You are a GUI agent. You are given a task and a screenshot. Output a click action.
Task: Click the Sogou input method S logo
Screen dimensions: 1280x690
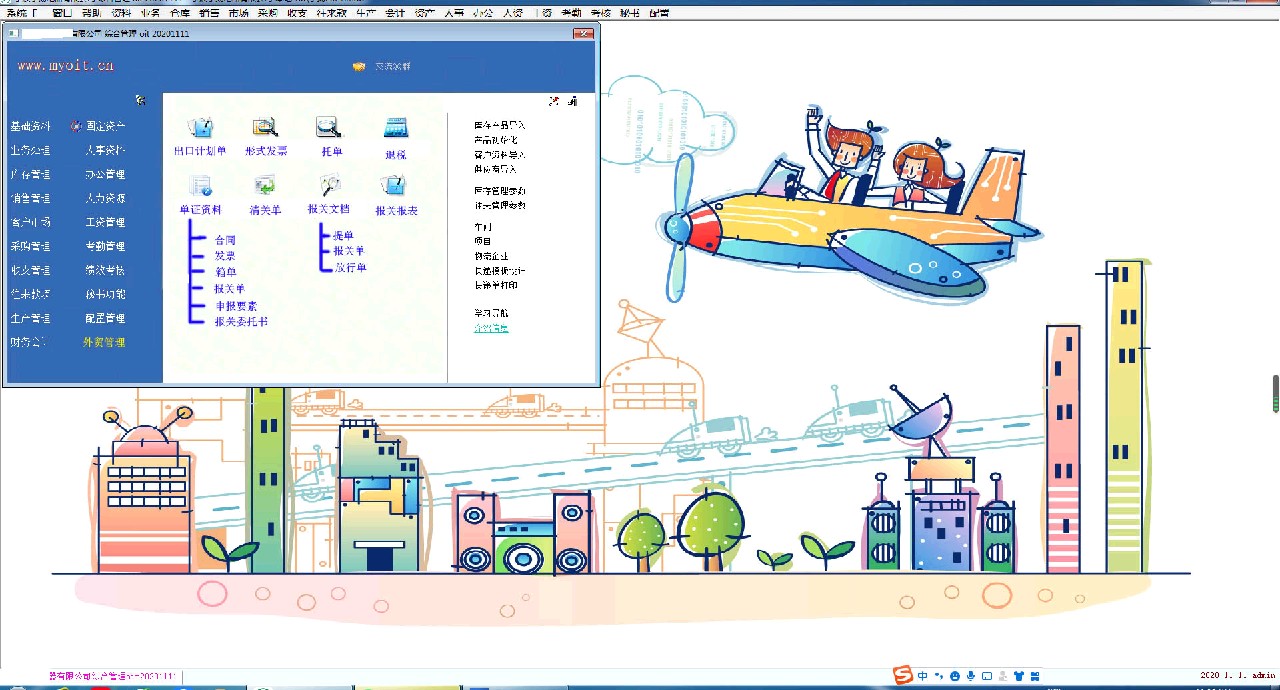903,675
